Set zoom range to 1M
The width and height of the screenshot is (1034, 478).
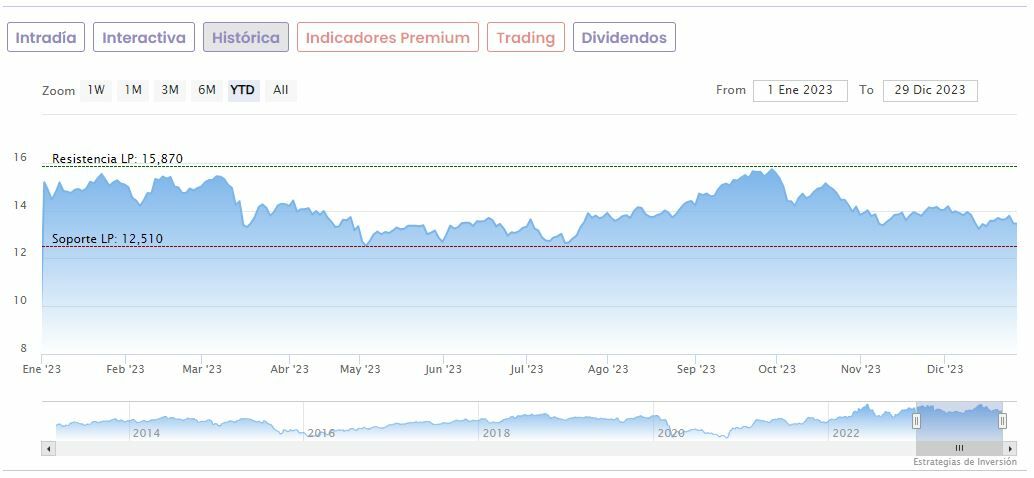(133, 90)
